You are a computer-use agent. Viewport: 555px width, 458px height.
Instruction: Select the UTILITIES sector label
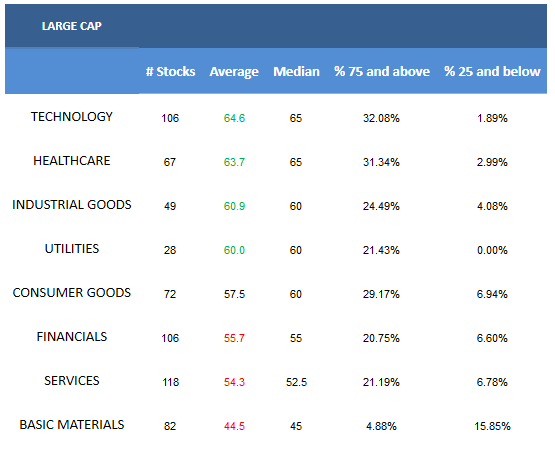pos(71,248)
